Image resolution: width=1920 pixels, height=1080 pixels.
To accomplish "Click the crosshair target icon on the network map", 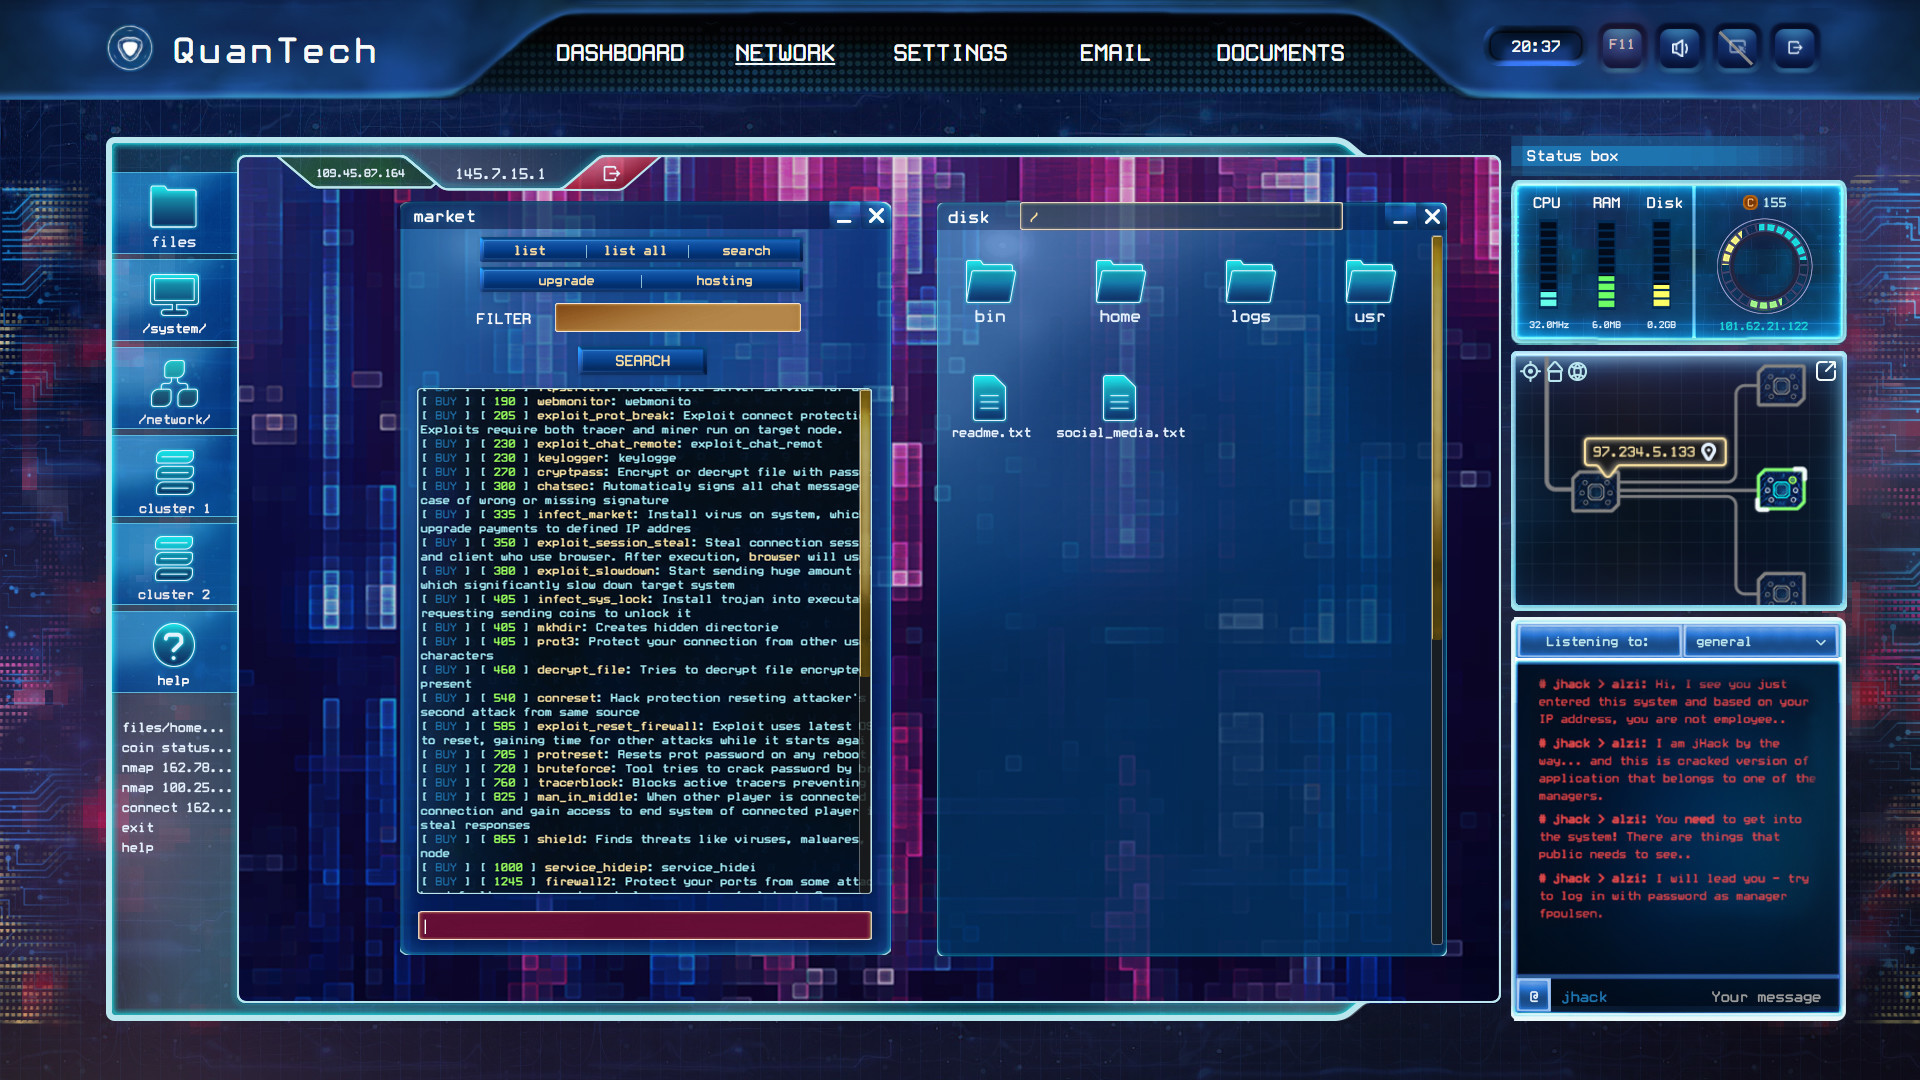I will (x=1529, y=371).
